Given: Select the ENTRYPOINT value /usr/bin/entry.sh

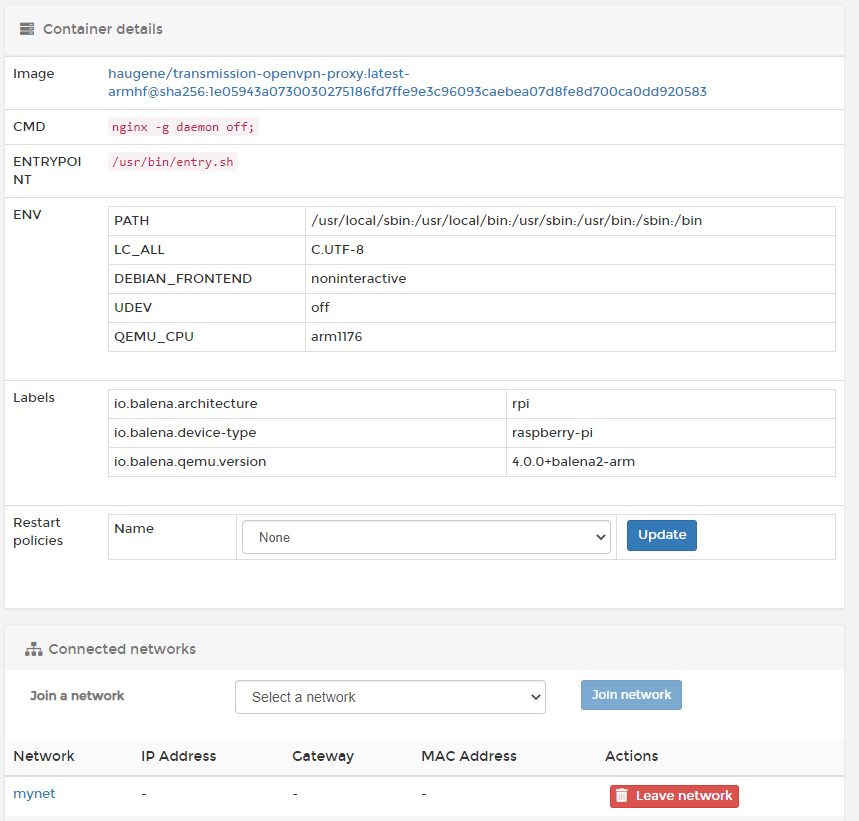Looking at the screenshot, I should [172, 161].
